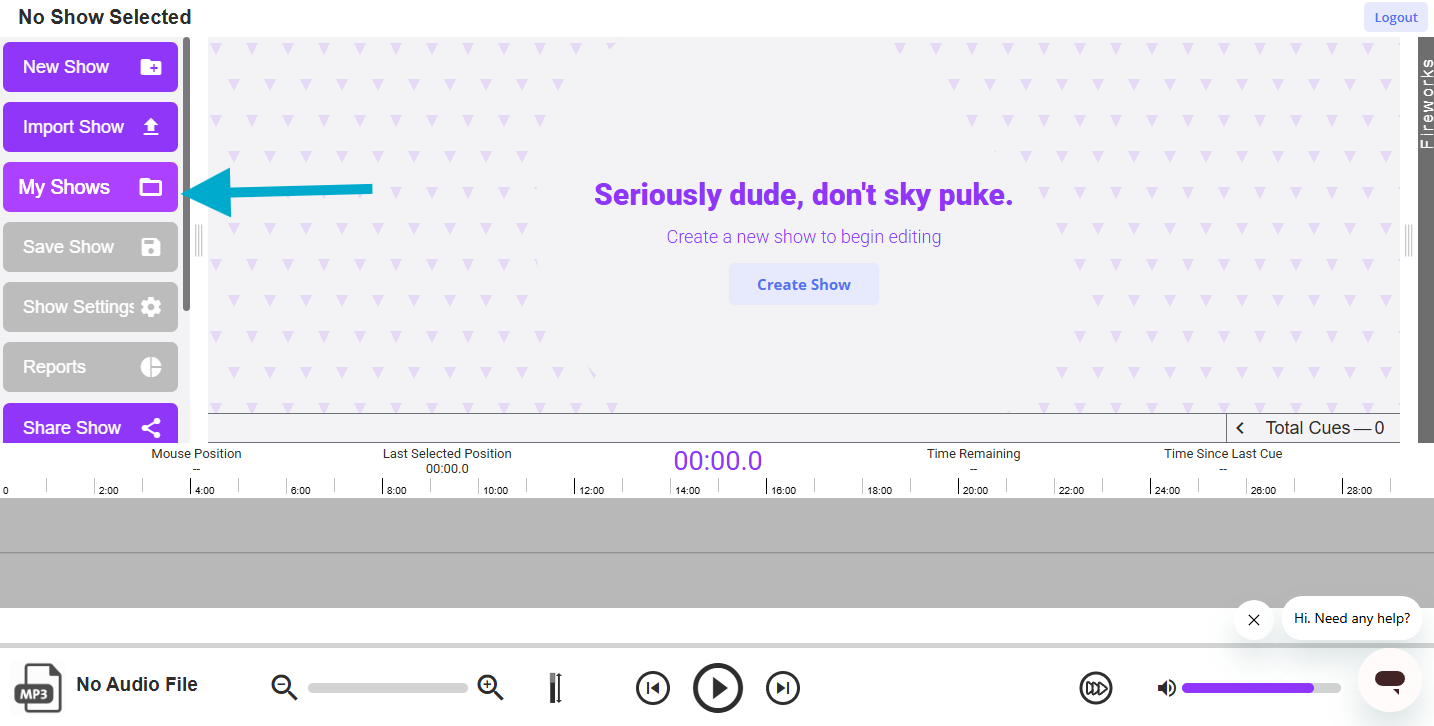Click the MP3 audio file icon
This screenshot has width=1434, height=726.
point(38,687)
